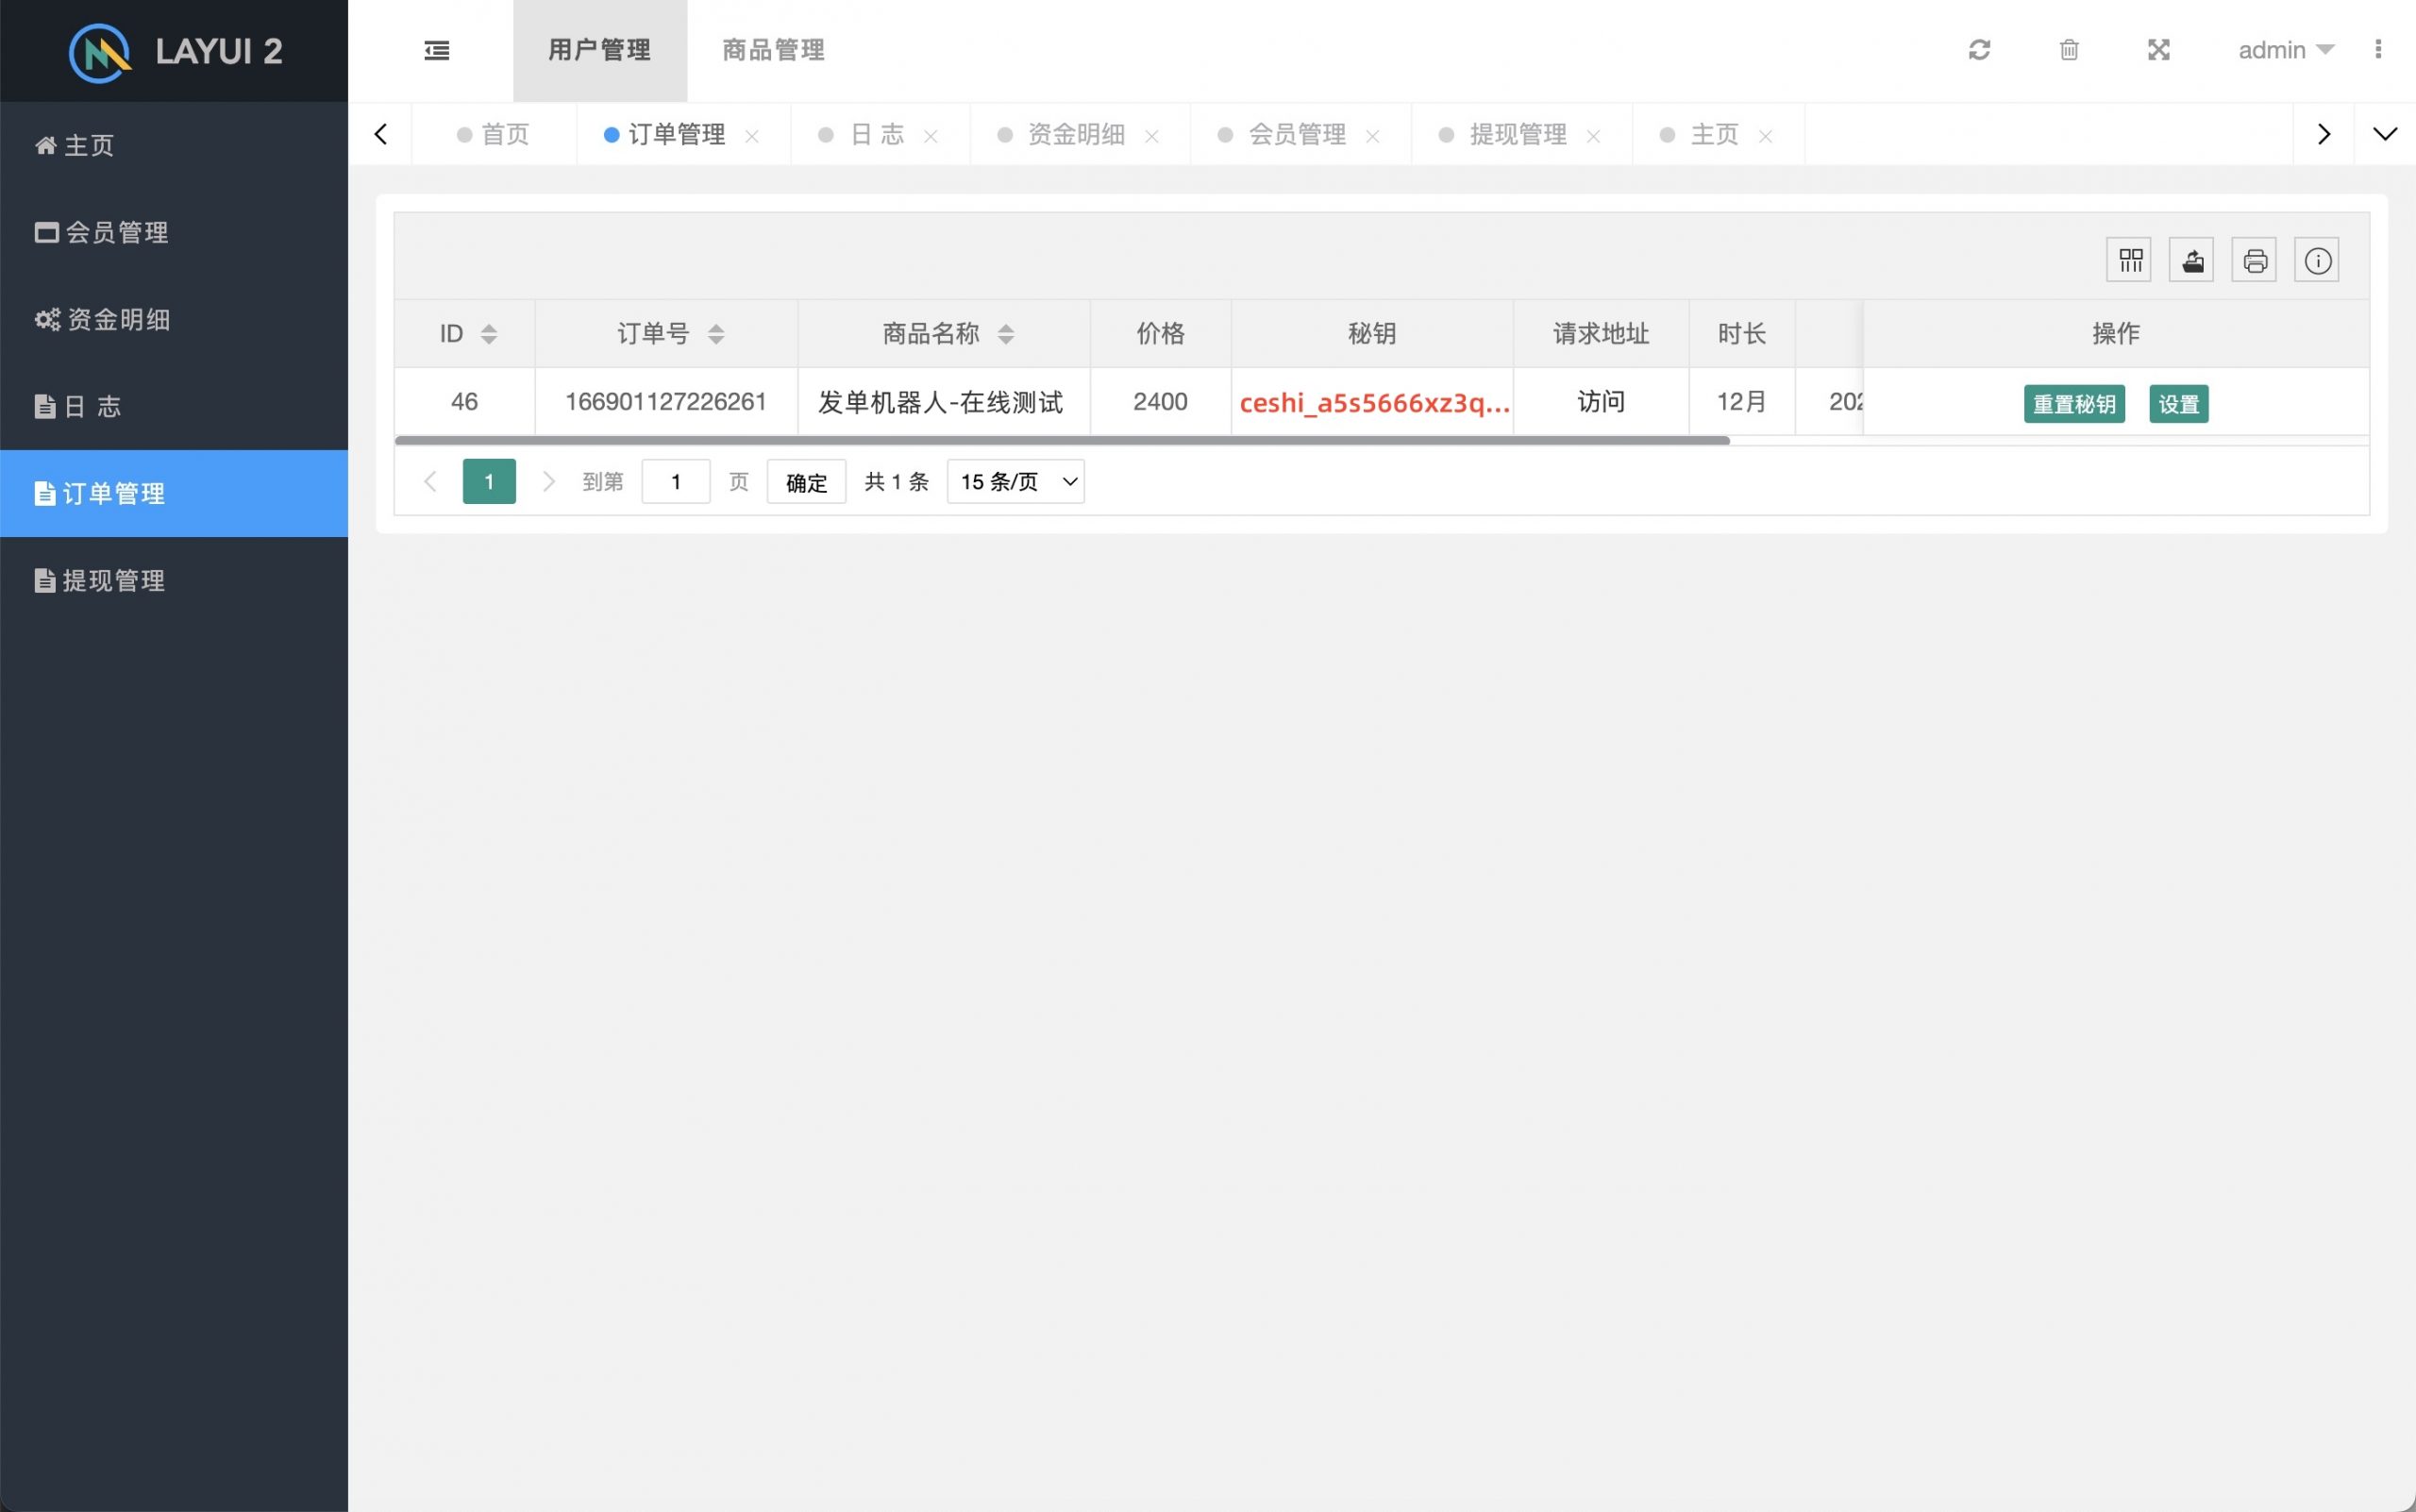This screenshot has width=2416, height=1512.
Task: Expand the tab operations down-arrow menu
Action: (x=2384, y=134)
